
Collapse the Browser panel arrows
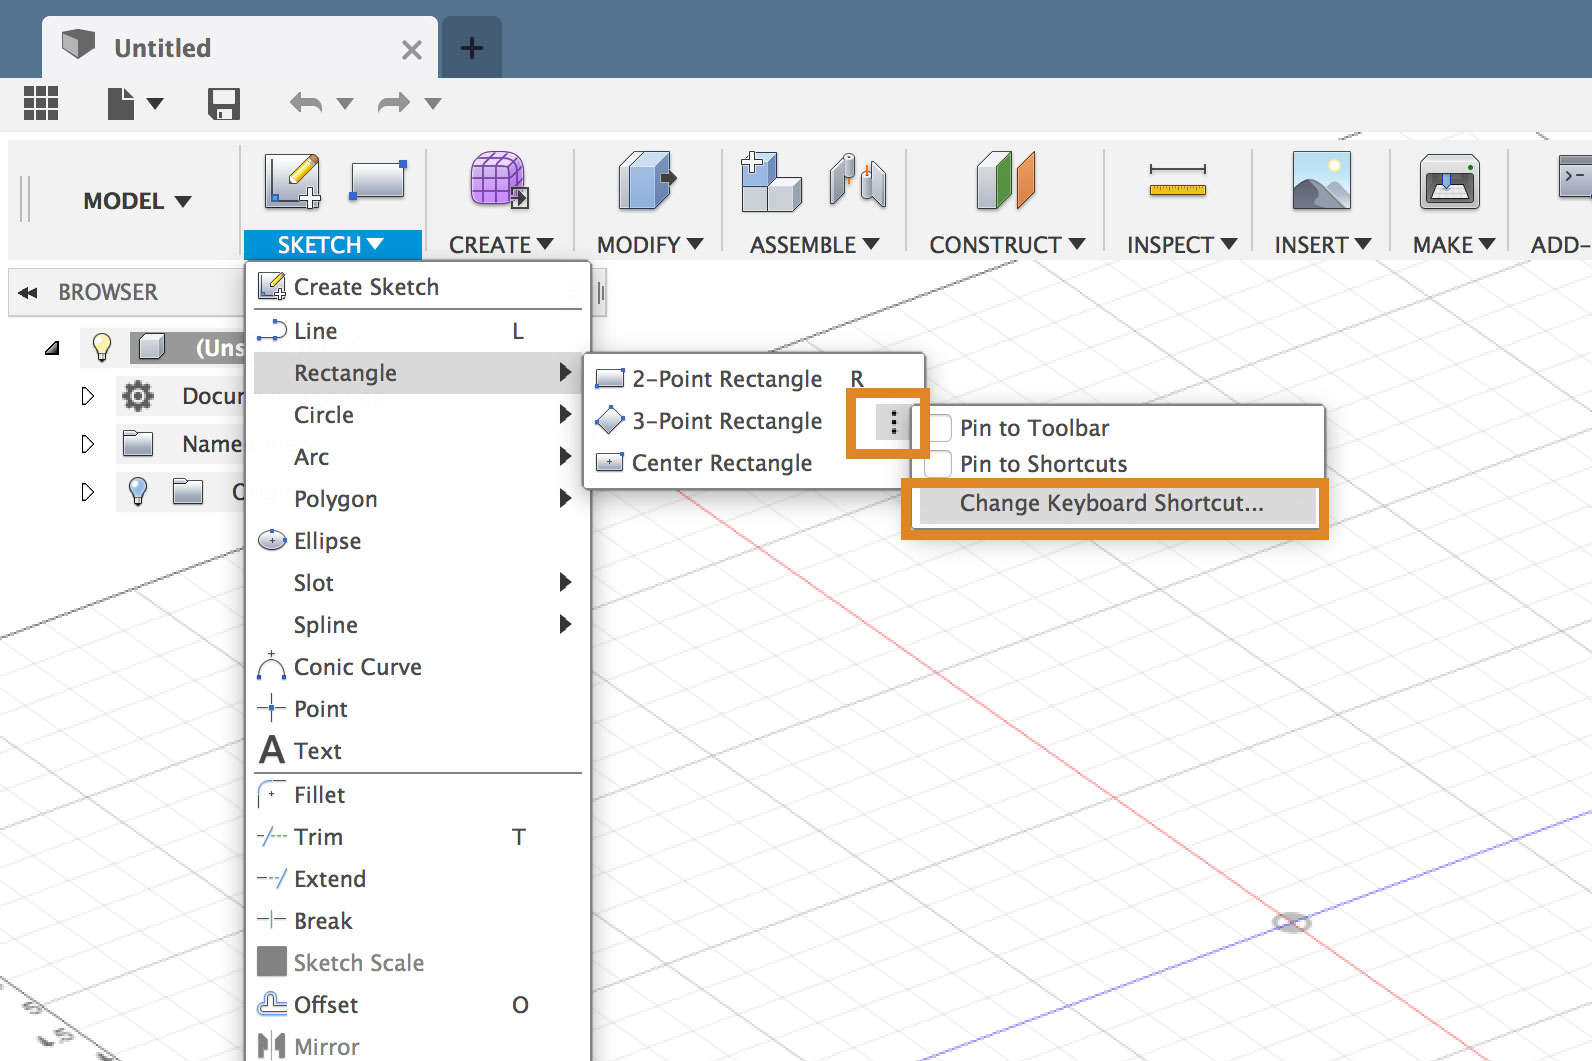click(x=28, y=293)
